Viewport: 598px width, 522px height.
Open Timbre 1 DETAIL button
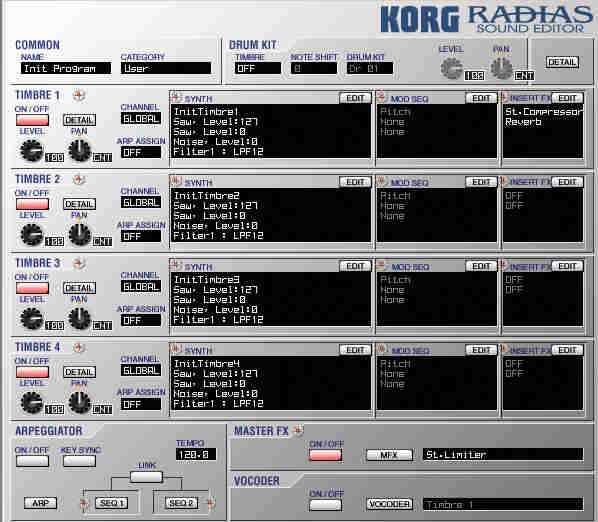click(x=79, y=120)
